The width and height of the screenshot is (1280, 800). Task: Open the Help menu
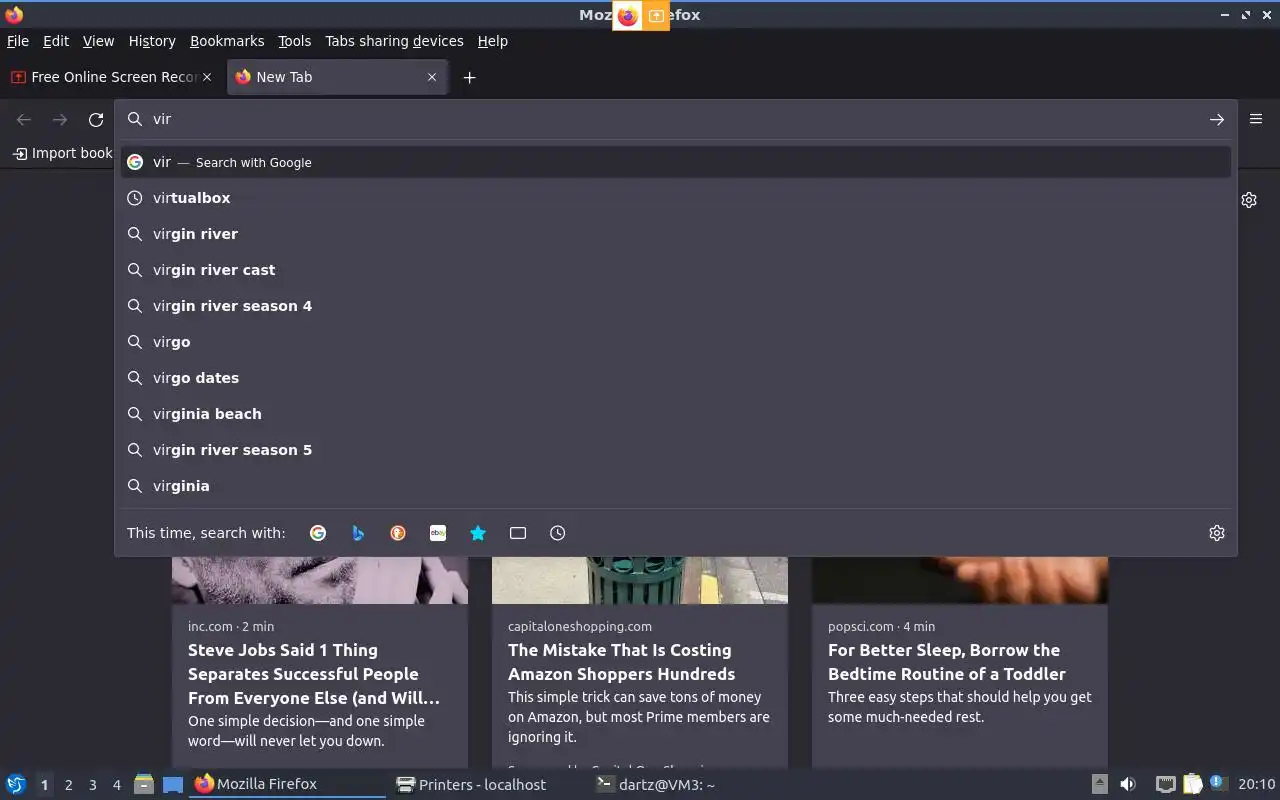[493, 41]
